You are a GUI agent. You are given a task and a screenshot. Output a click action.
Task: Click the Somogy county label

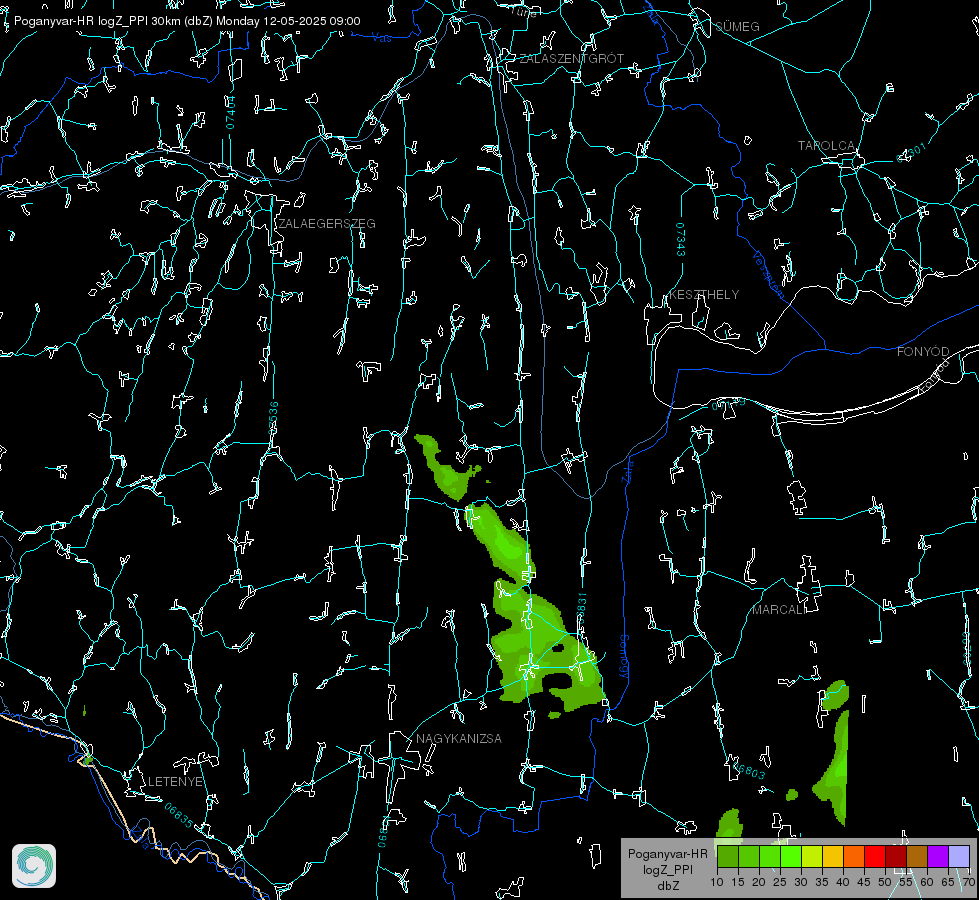tap(624, 657)
